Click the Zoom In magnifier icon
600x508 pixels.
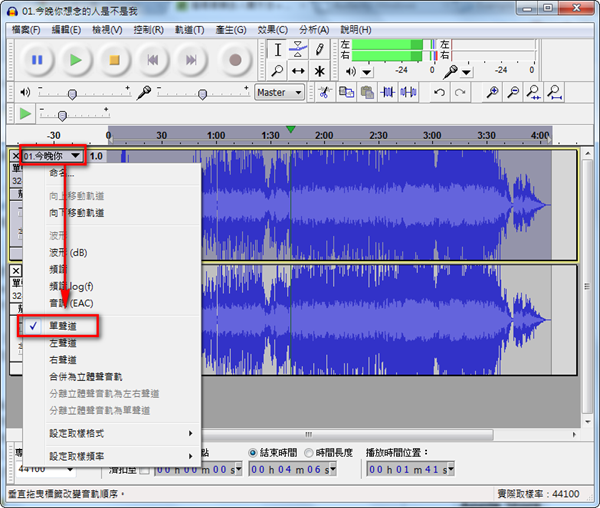click(x=492, y=92)
